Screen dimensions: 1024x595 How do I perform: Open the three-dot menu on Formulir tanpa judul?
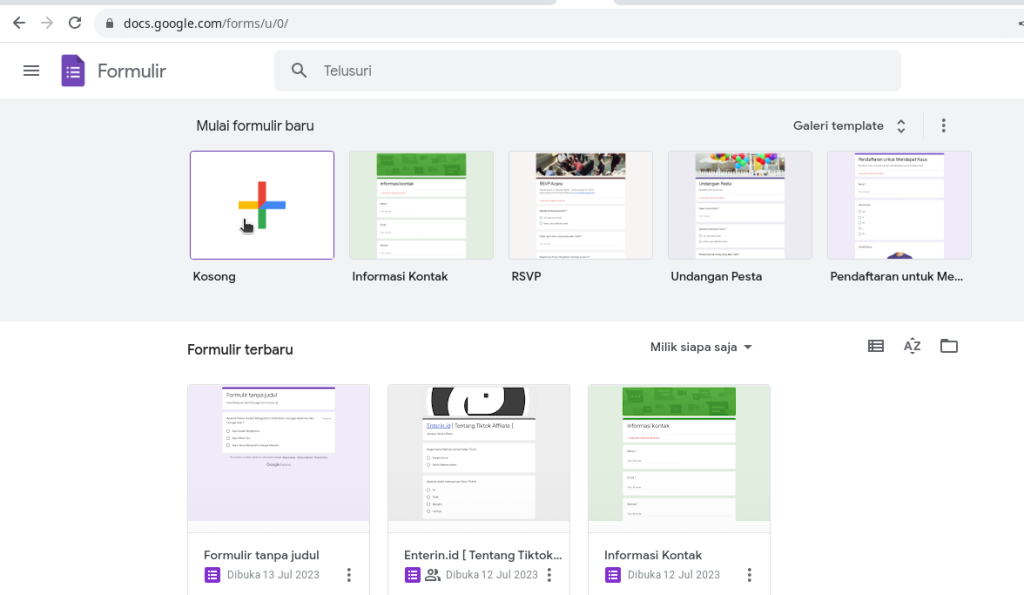click(348, 575)
